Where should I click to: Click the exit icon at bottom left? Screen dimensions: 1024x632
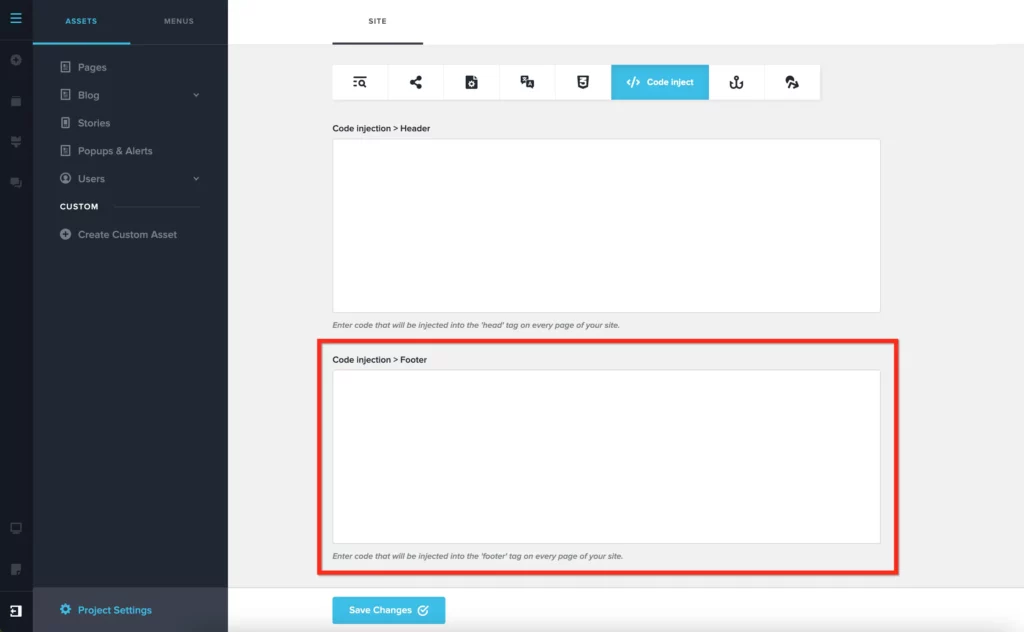pyautogui.click(x=16, y=610)
